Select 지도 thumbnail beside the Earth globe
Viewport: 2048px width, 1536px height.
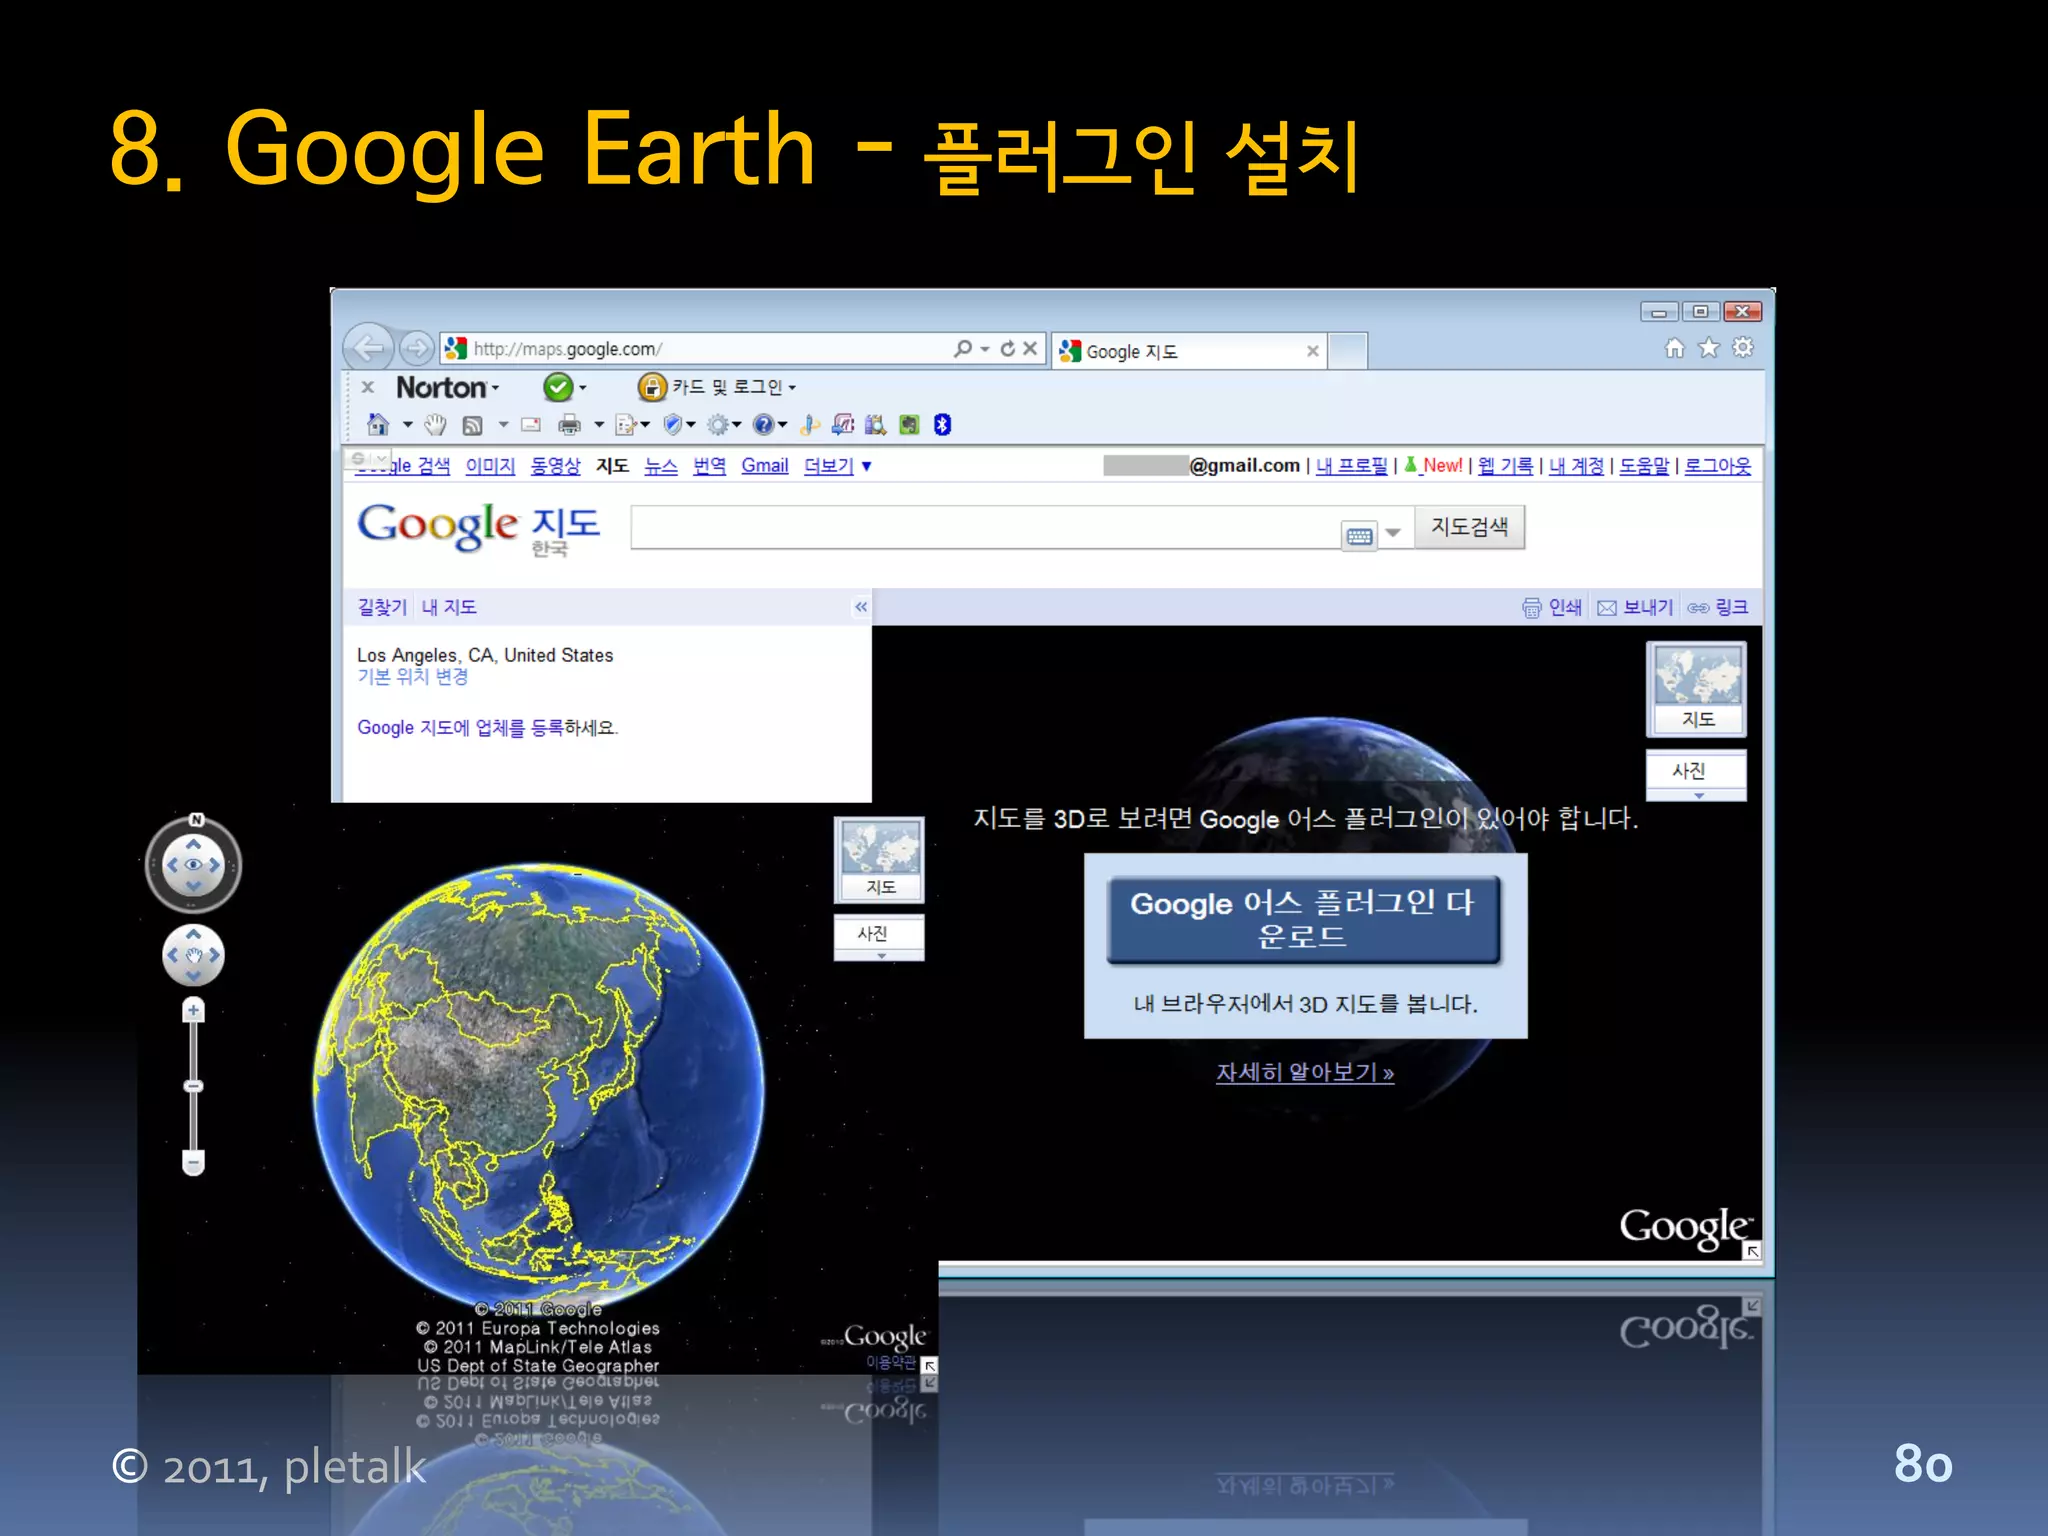click(880, 860)
